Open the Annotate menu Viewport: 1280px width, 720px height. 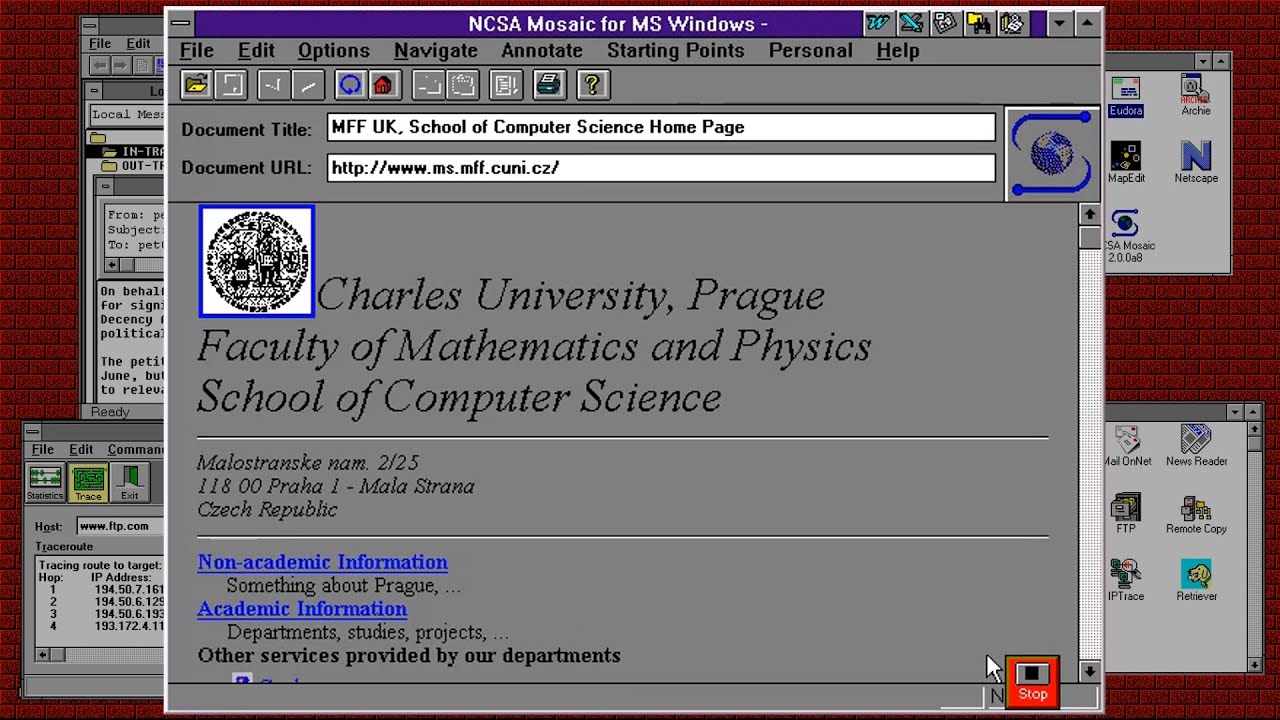tap(542, 50)
